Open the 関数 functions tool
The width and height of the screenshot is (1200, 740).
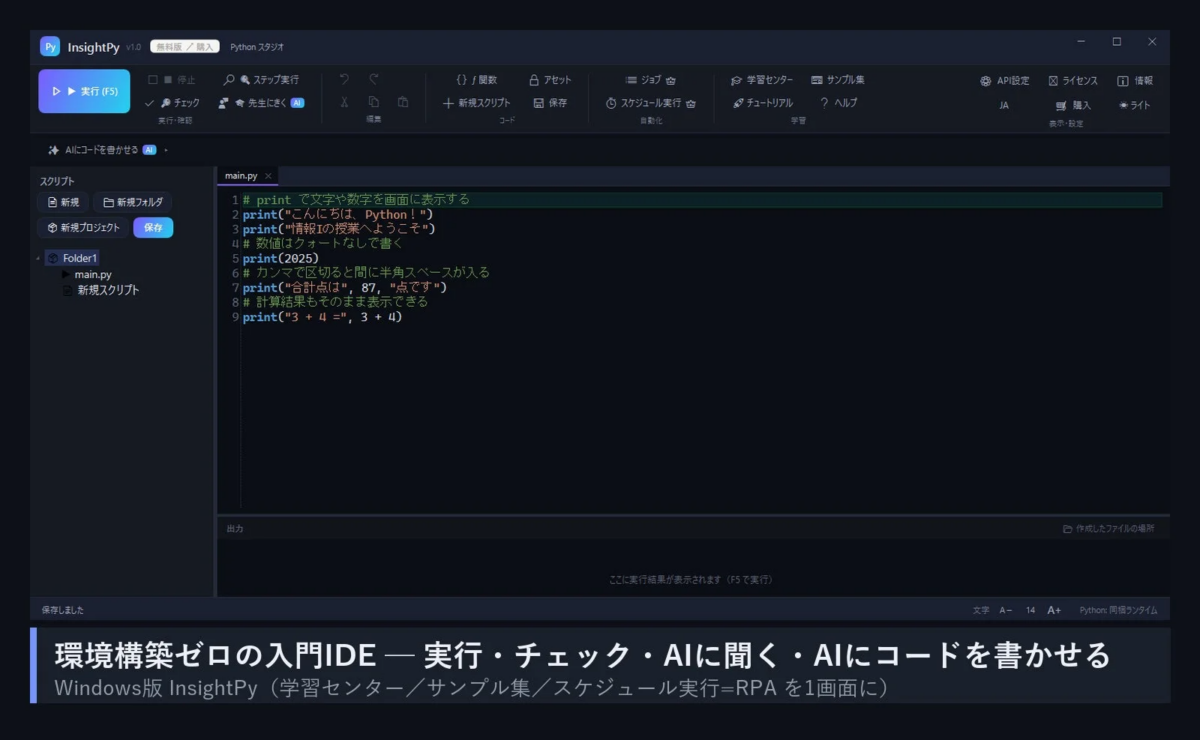click(476, 80)
